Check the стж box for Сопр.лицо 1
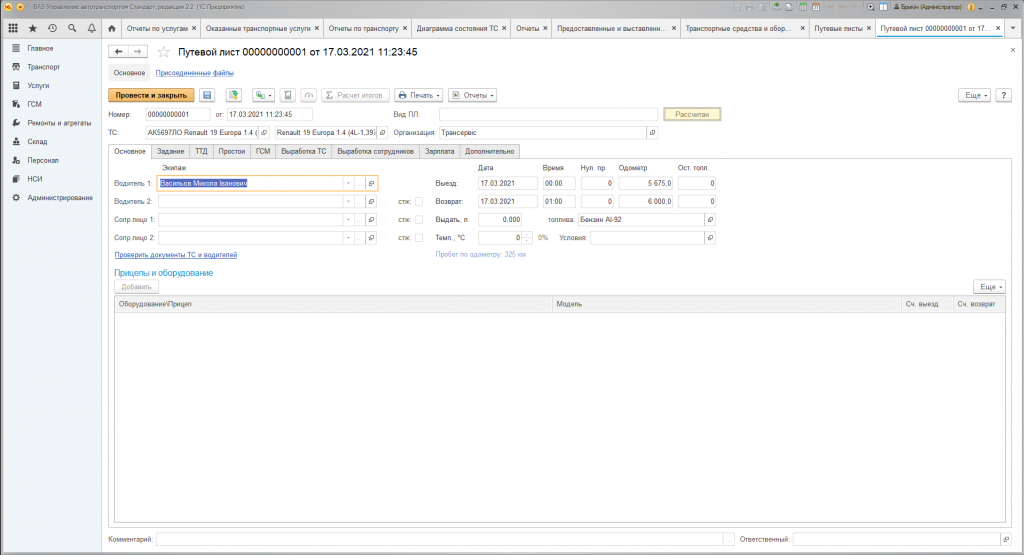This screenshot has width=1024, height=555. coord(419,219)
